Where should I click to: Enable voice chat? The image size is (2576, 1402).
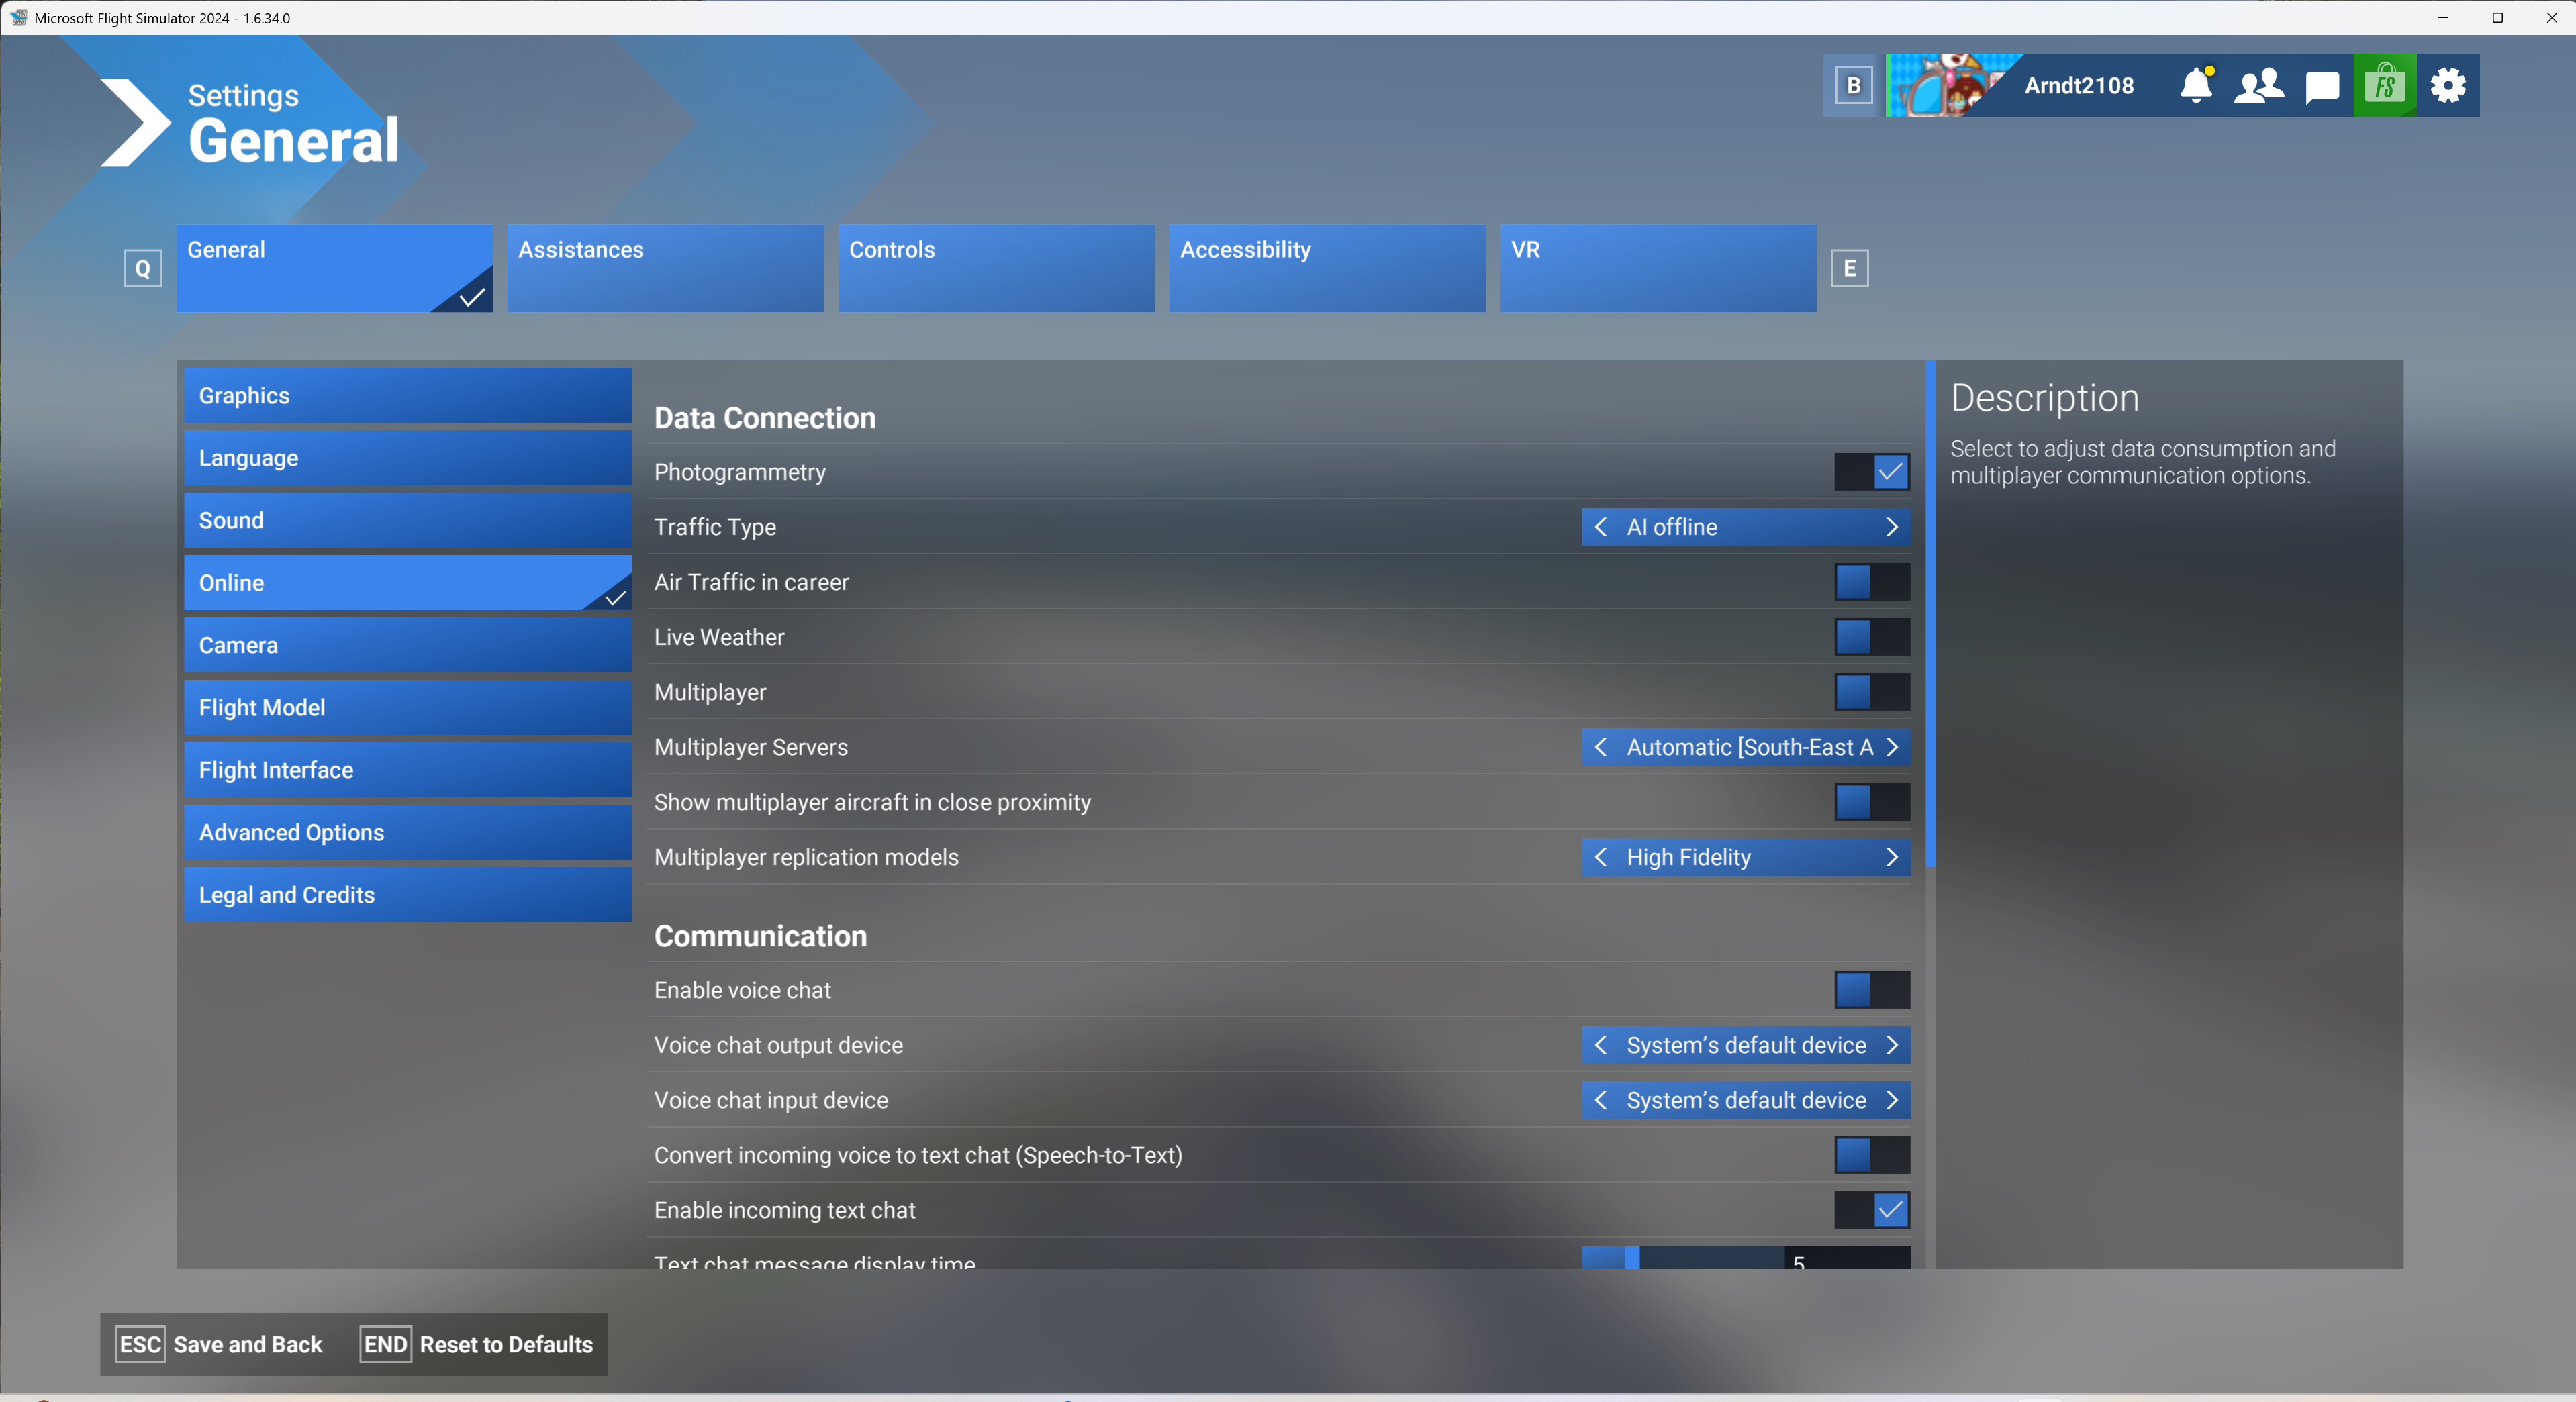[x=1870, y=990]
